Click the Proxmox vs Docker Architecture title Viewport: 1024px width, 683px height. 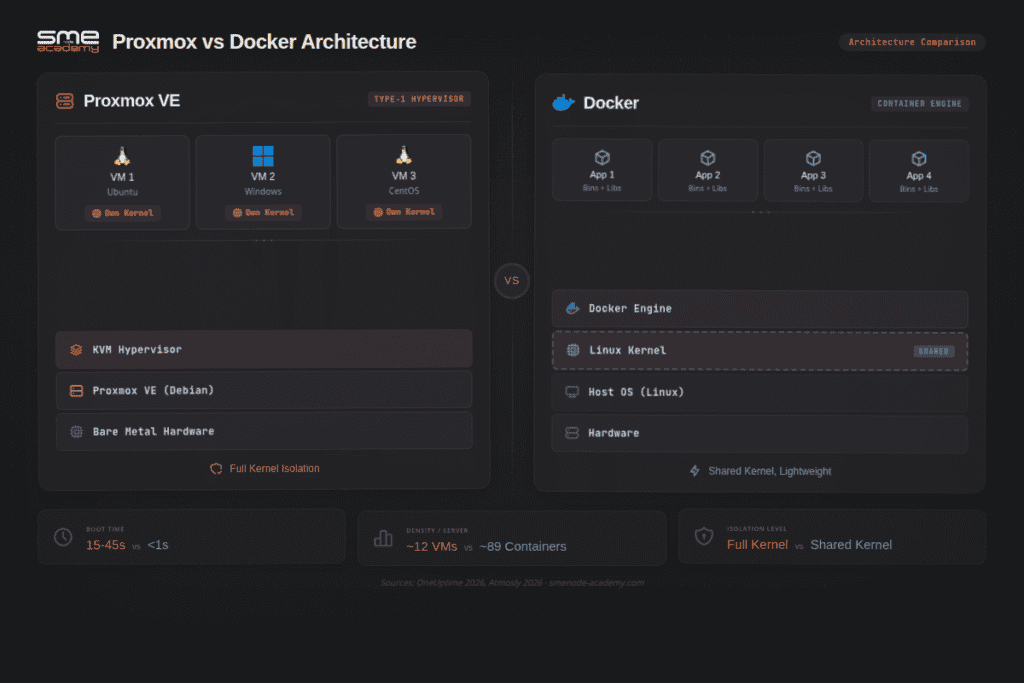[x=264, y=42]
